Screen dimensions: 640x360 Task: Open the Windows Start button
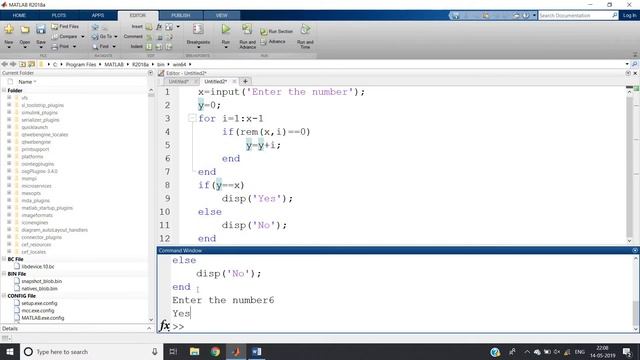pyautogui.click(x=9, y=351)
